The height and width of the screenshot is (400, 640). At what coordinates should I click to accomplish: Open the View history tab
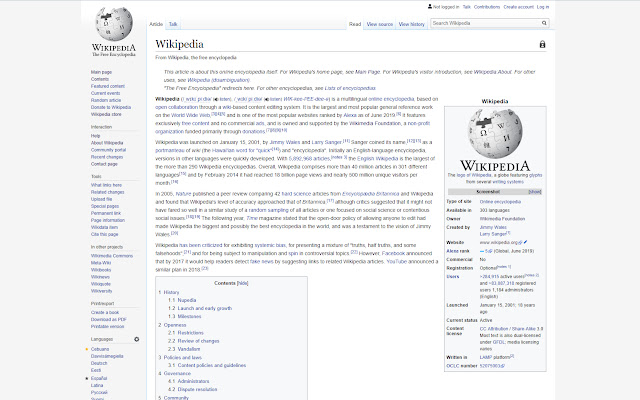pos(411,24)
